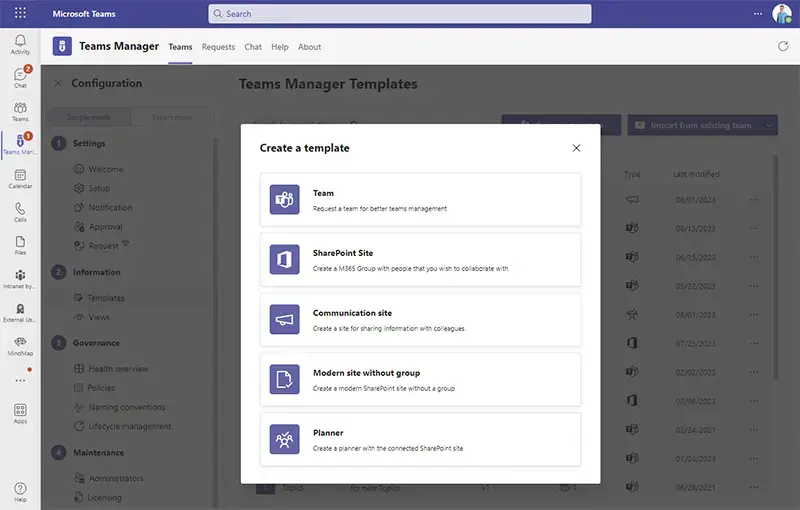Choose the SharePoint Site template title

(343, 253)
